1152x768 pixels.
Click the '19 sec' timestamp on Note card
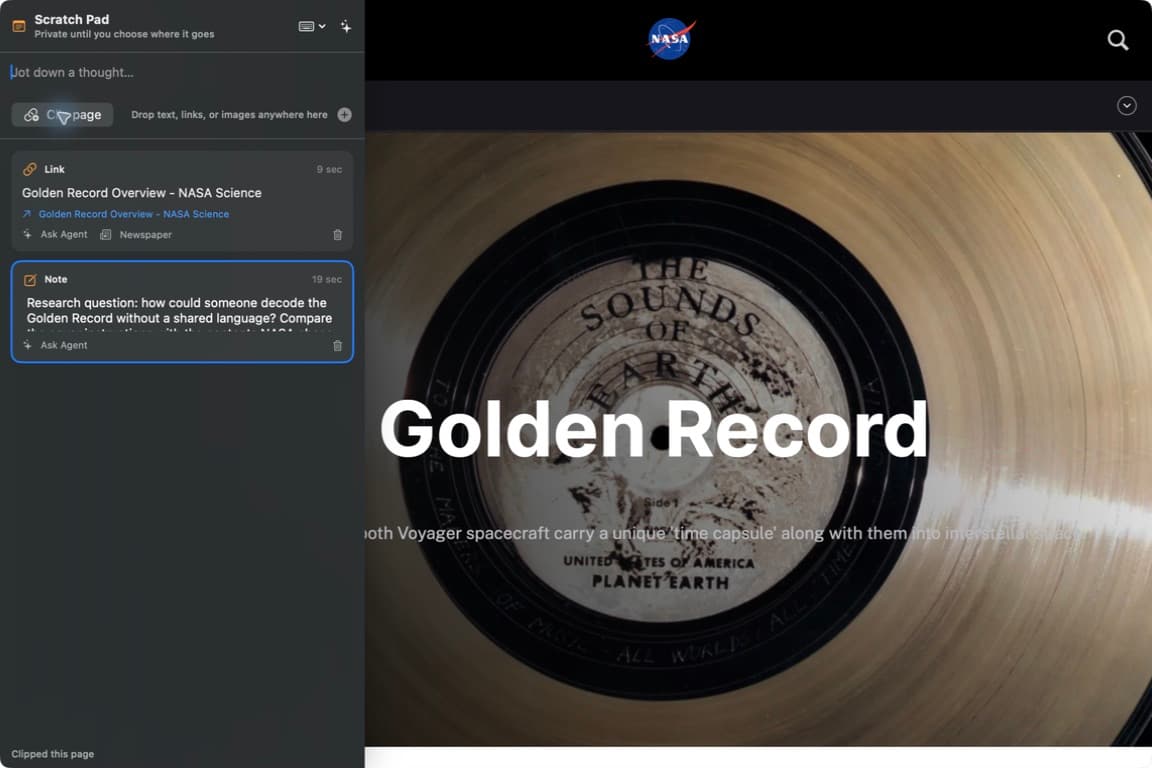(327, 279)
